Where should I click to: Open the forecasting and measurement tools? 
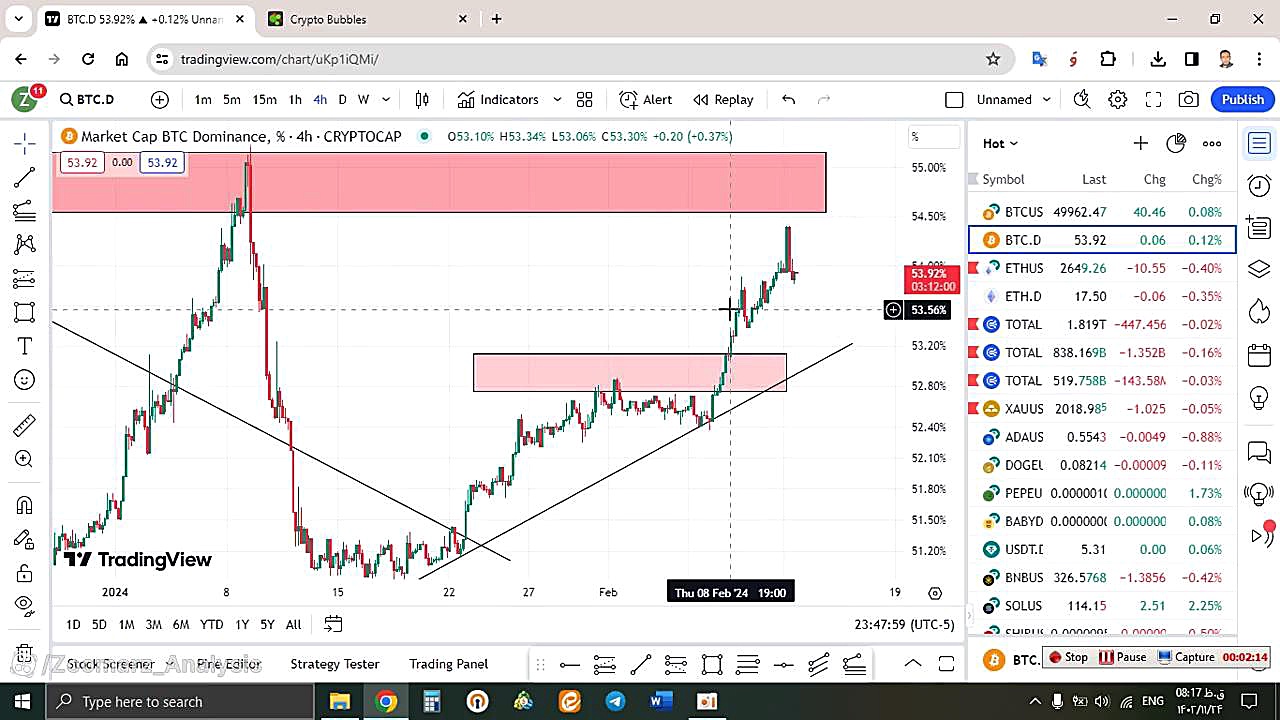click(x=25, y=278)
